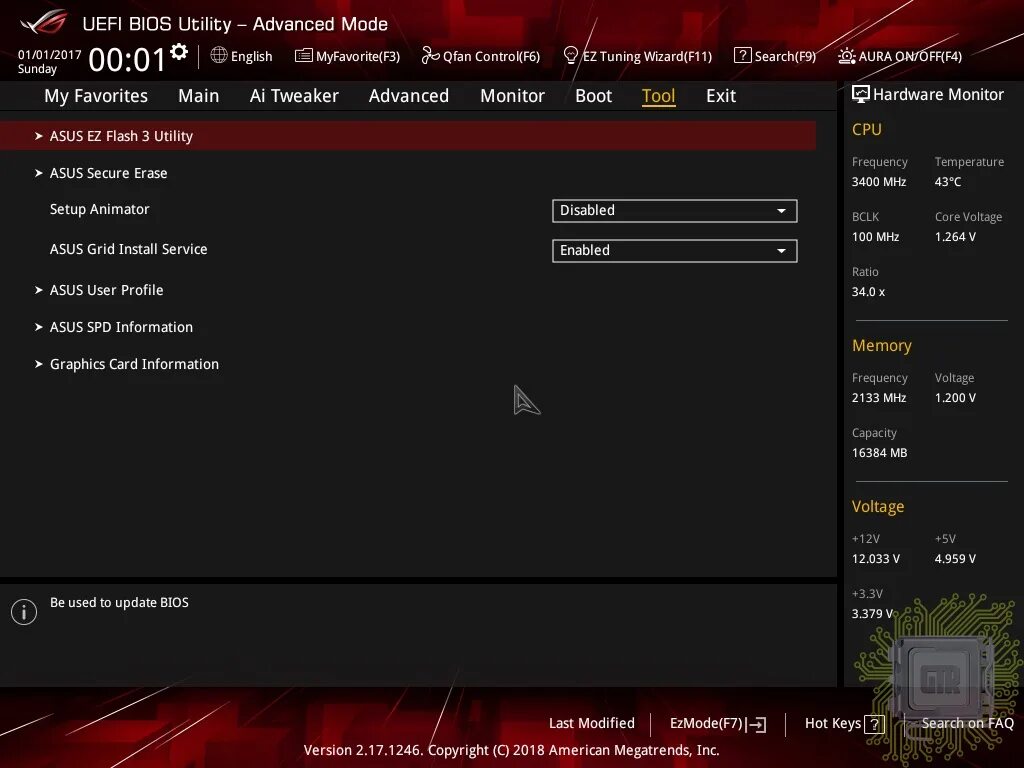Click the MyFavorite list icon

click(304, 56)
